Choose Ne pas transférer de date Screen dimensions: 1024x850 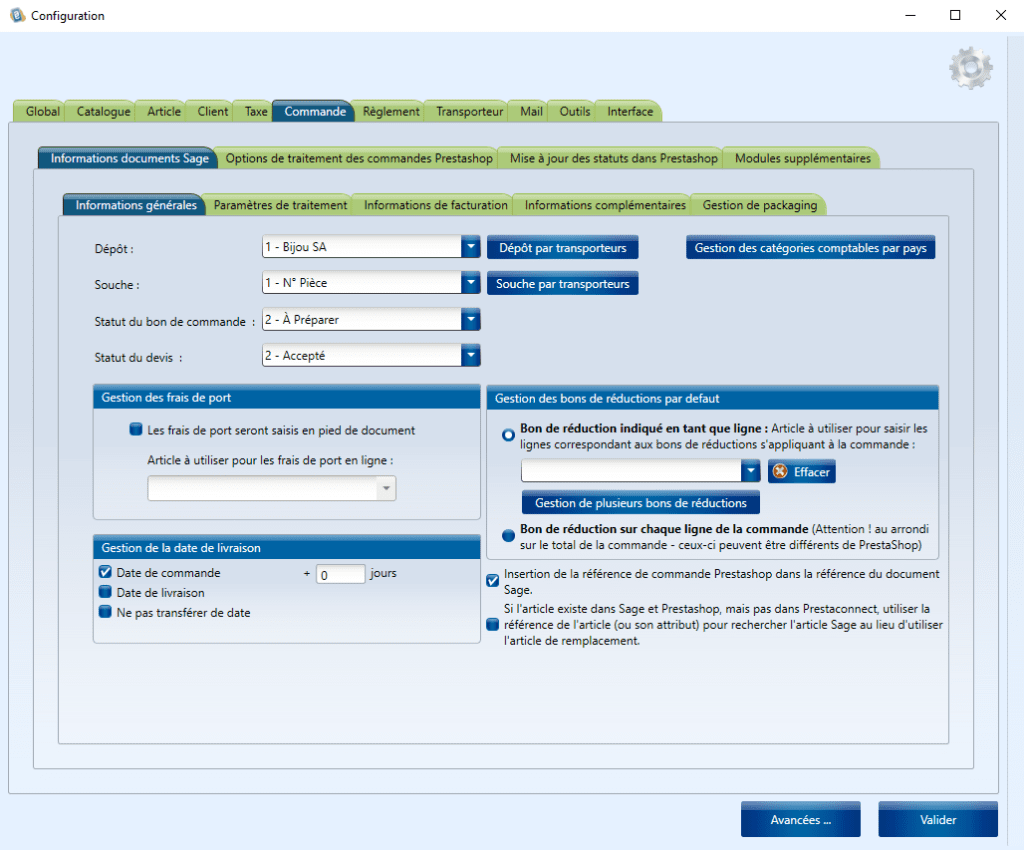pos(106,613)
